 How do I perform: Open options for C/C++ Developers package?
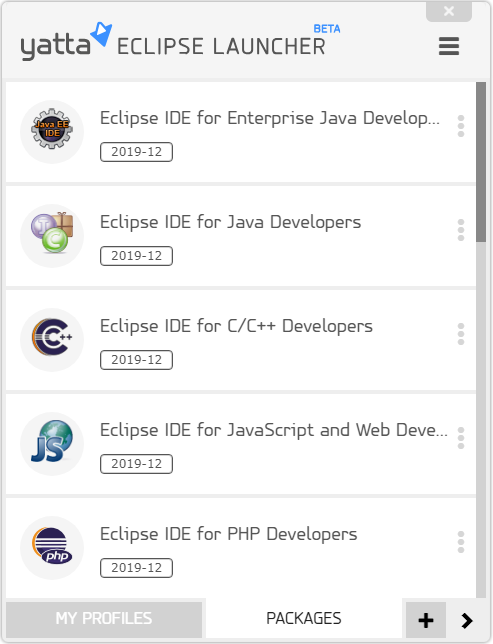tap(461, 334)
